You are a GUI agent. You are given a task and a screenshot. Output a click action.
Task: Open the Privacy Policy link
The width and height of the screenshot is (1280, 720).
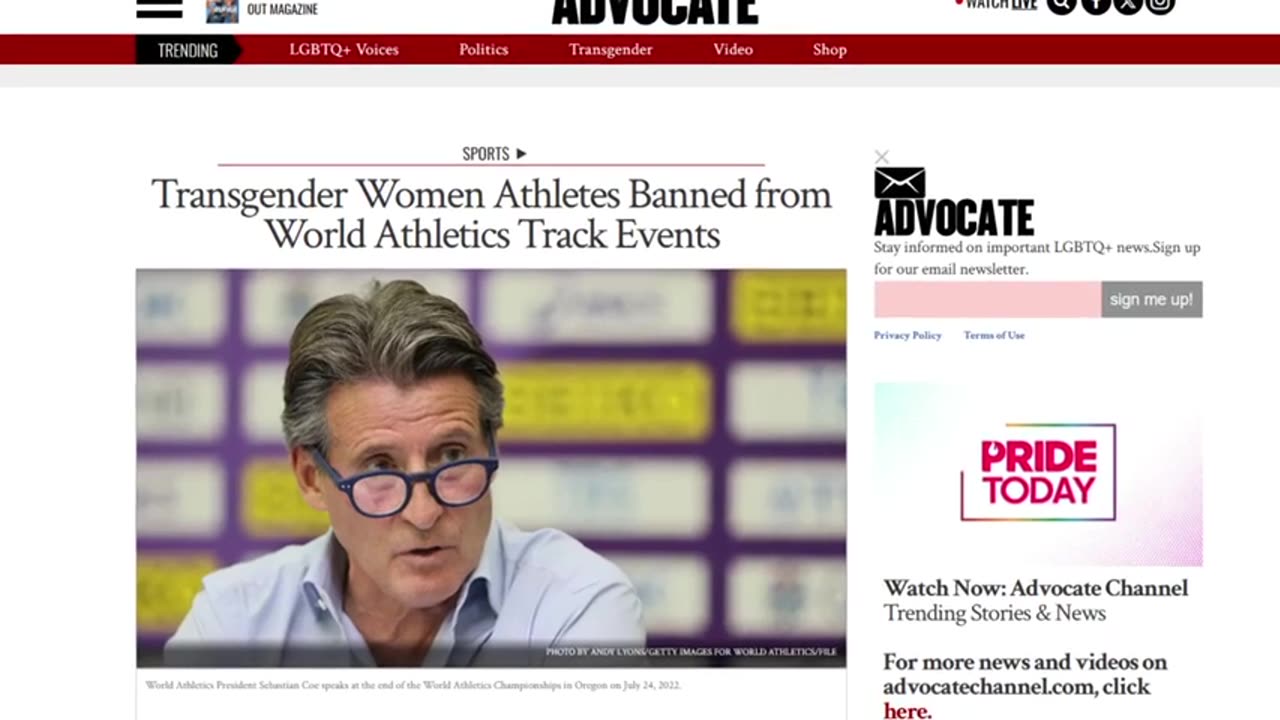click(x=908, y=335)
